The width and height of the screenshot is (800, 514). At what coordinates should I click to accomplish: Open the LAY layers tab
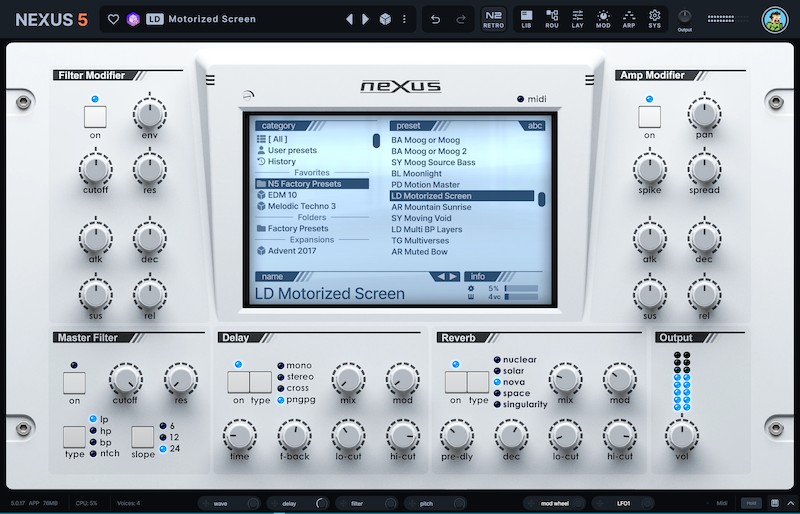tap(578, 19)
